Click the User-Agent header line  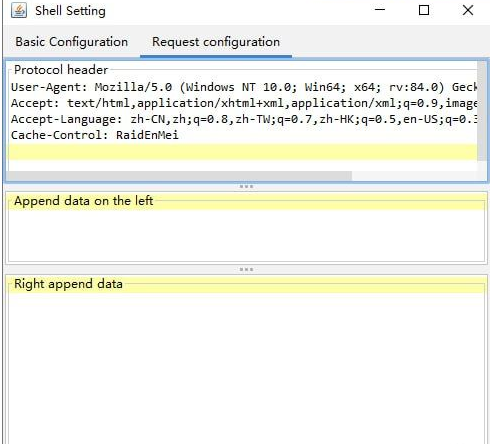[x=244, y=87]
